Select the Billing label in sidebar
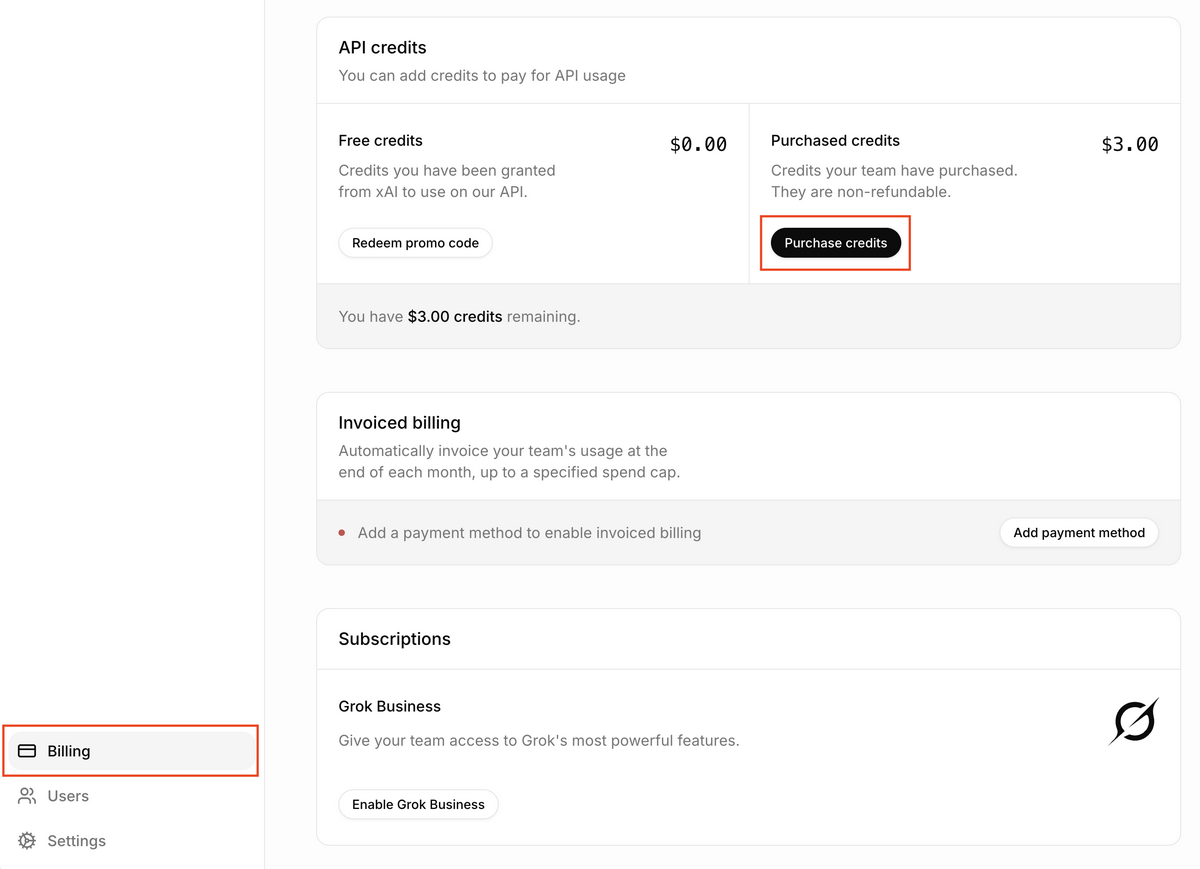 click(x=69, y=751)
